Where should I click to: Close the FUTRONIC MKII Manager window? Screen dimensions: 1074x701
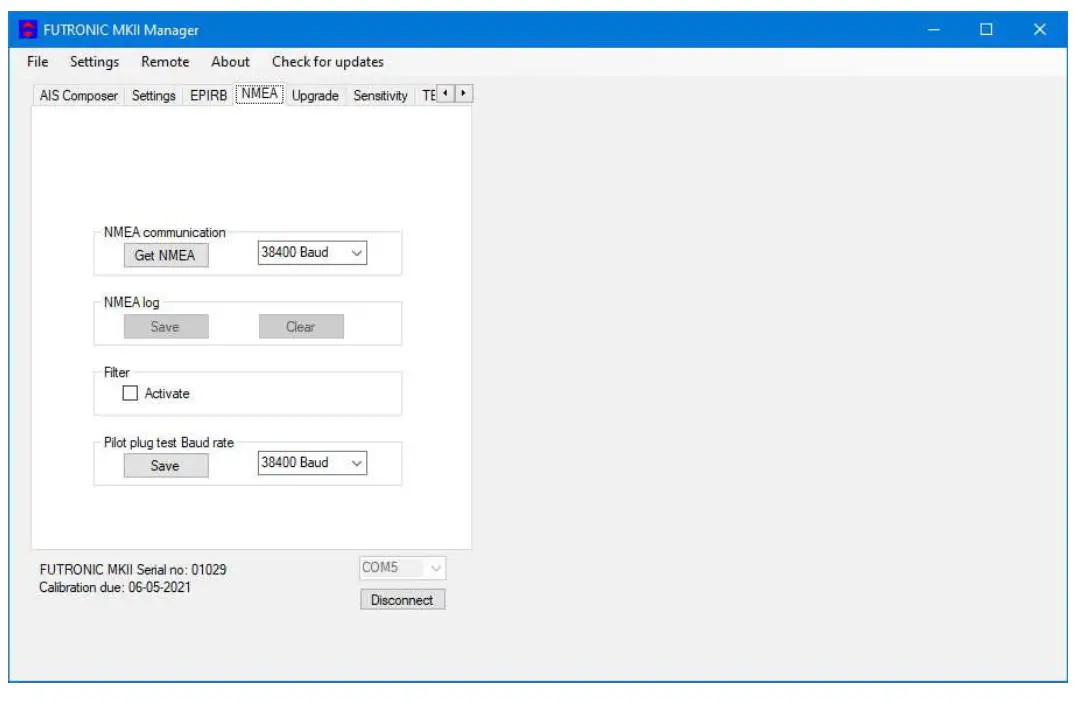point(1040,29)
